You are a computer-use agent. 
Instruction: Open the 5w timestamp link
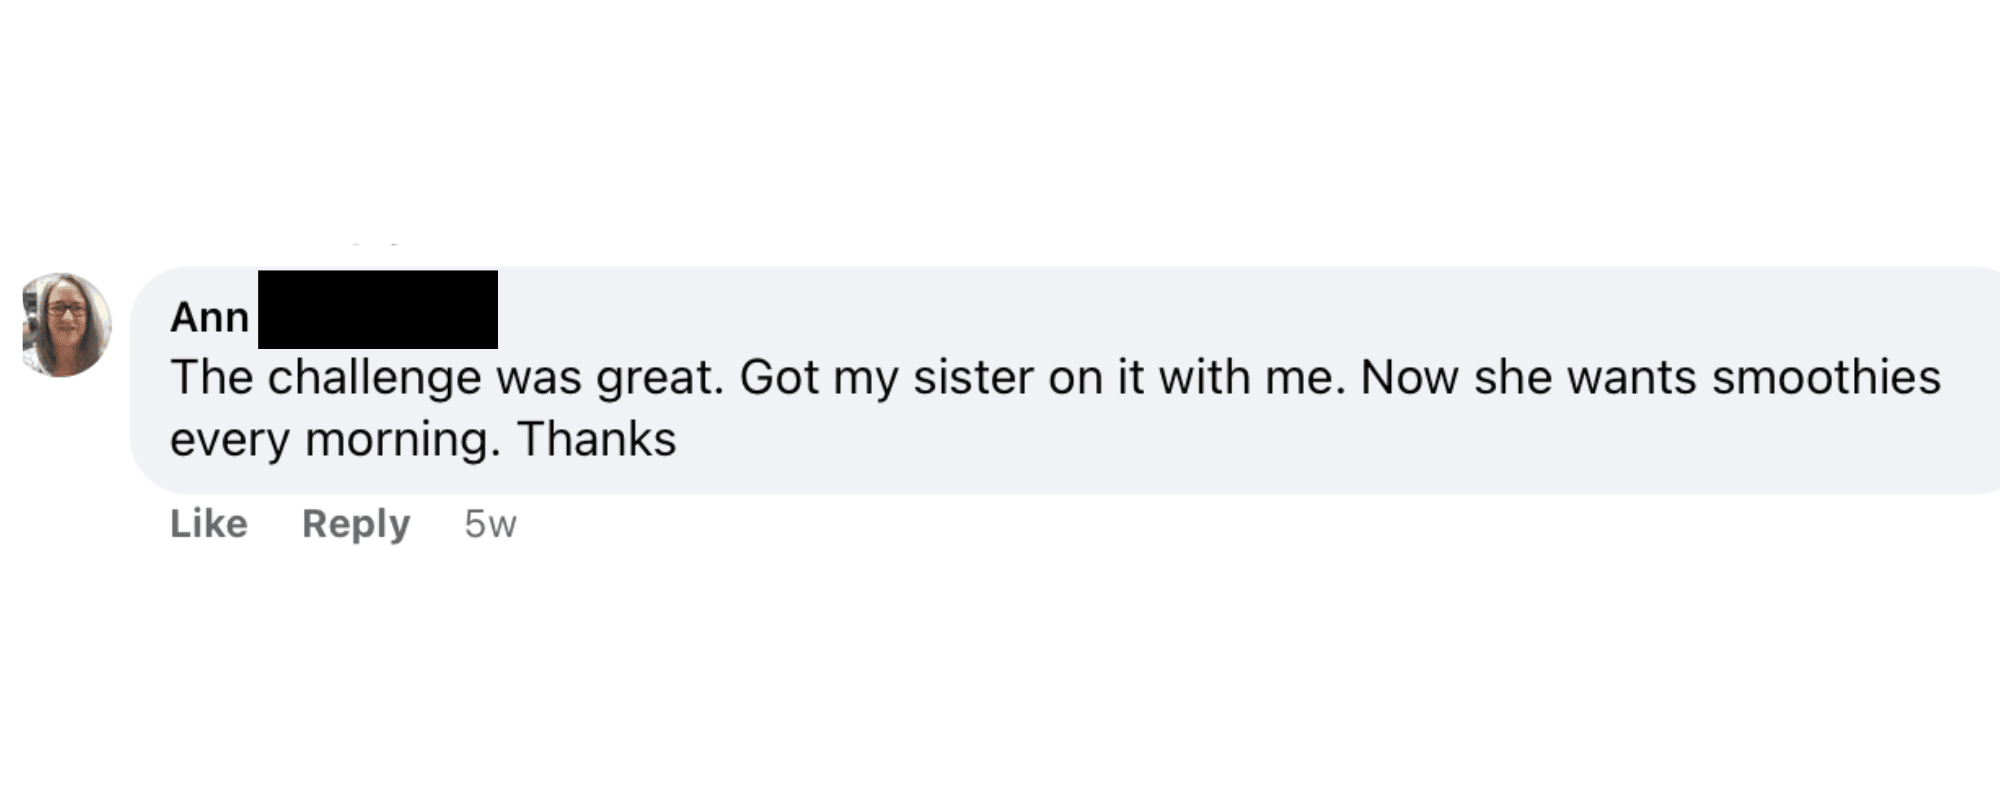[x=490, y=524]
